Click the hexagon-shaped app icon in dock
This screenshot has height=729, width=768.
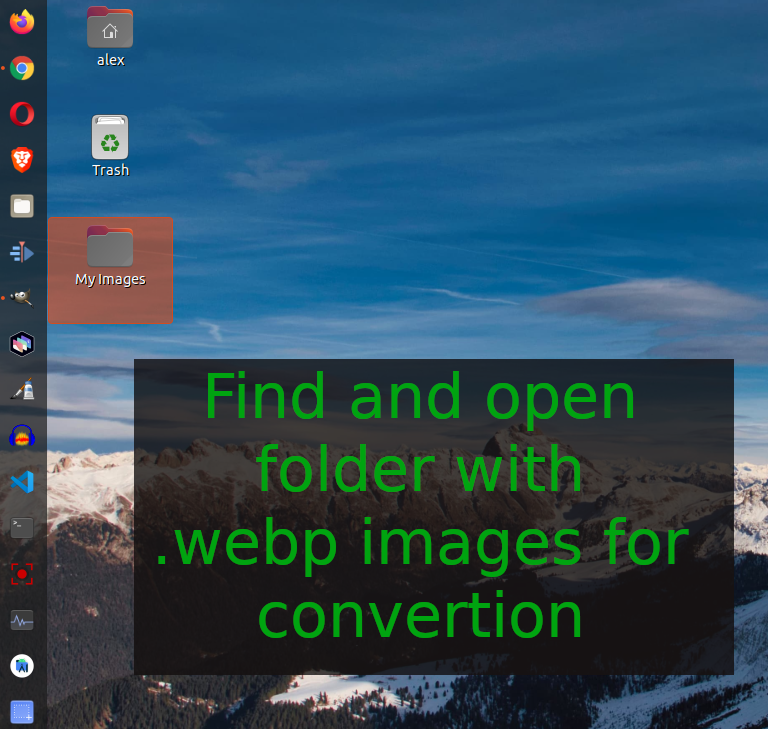pyautogui.click(x=22, y=343)
